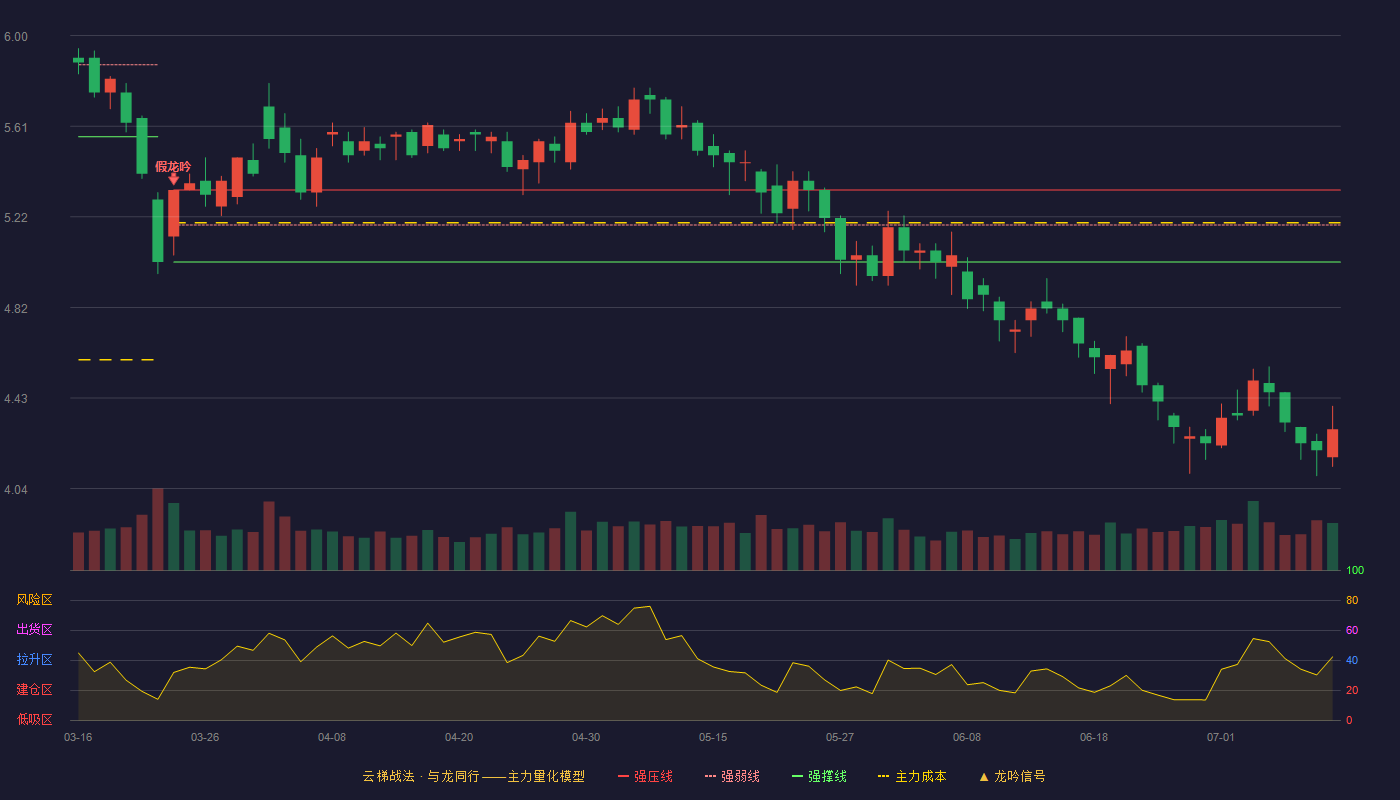Select the 风险区 zone label
Image resolution: width=1400 pixels, height=800 pixels.
point(34,600)
